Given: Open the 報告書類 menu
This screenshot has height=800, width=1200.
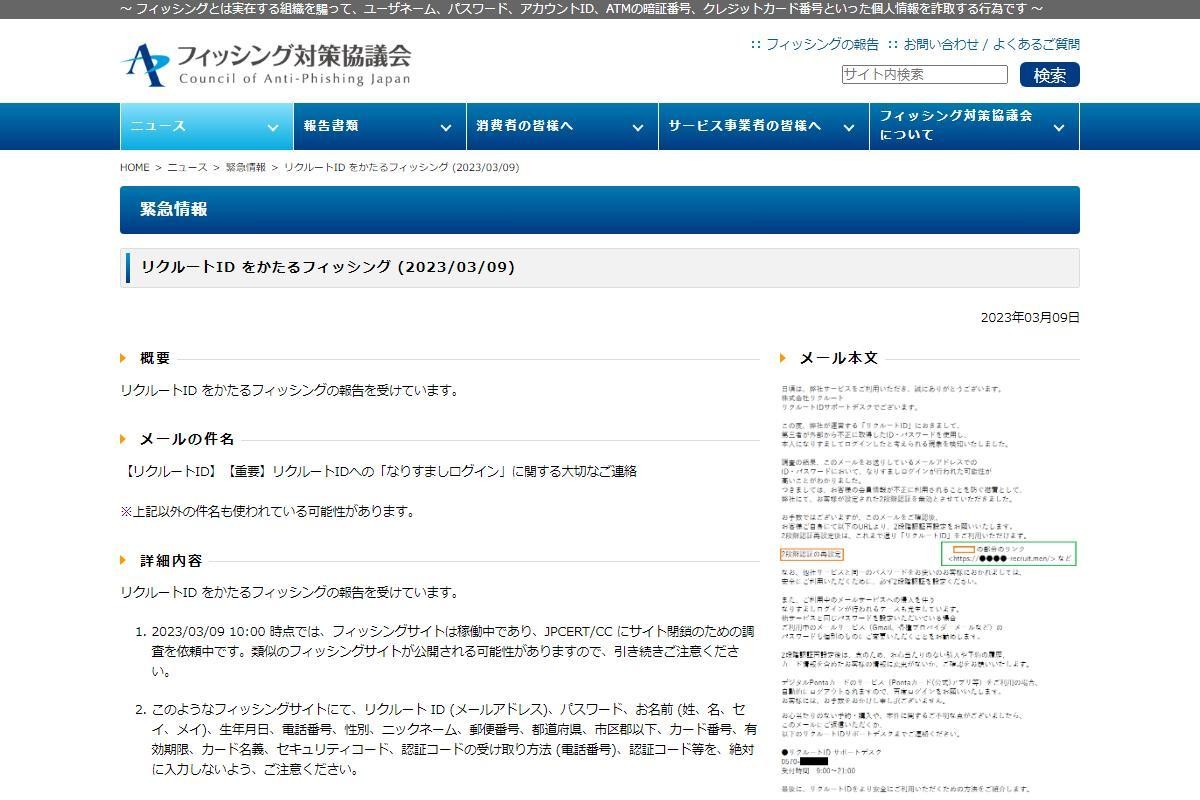Looking at the screenshot, I should (379, 126).
